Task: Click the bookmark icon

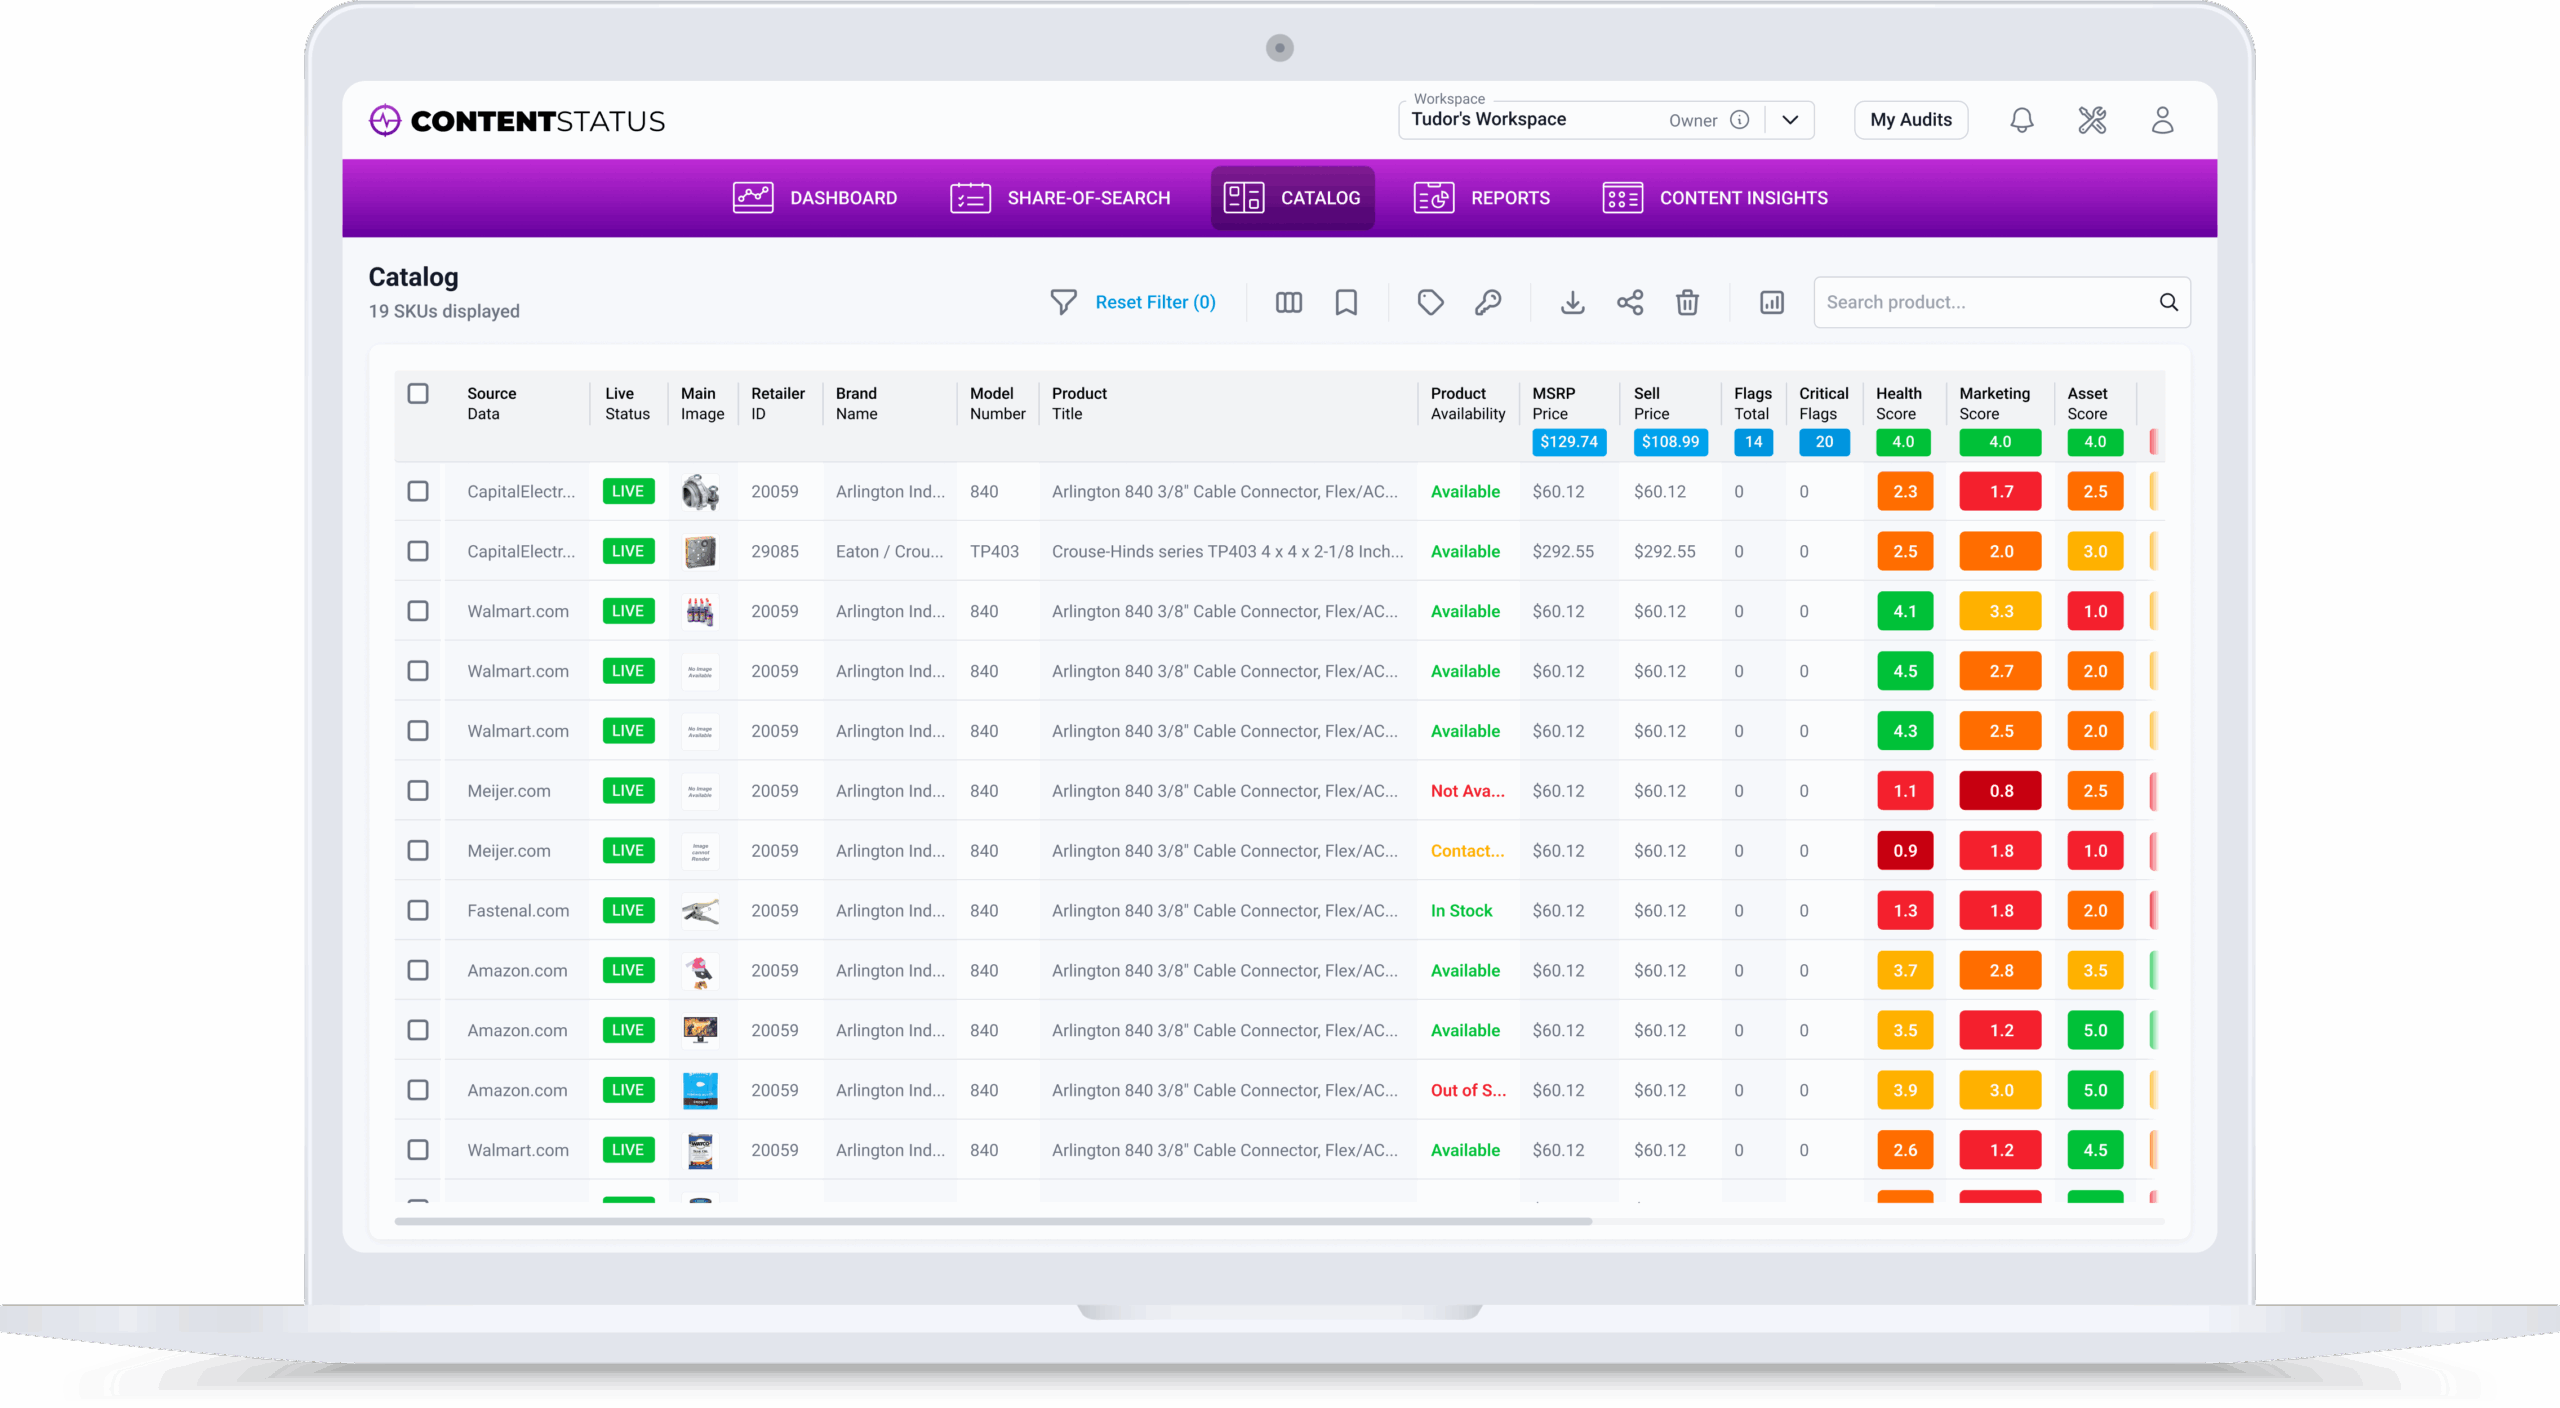Action: 1346,302
